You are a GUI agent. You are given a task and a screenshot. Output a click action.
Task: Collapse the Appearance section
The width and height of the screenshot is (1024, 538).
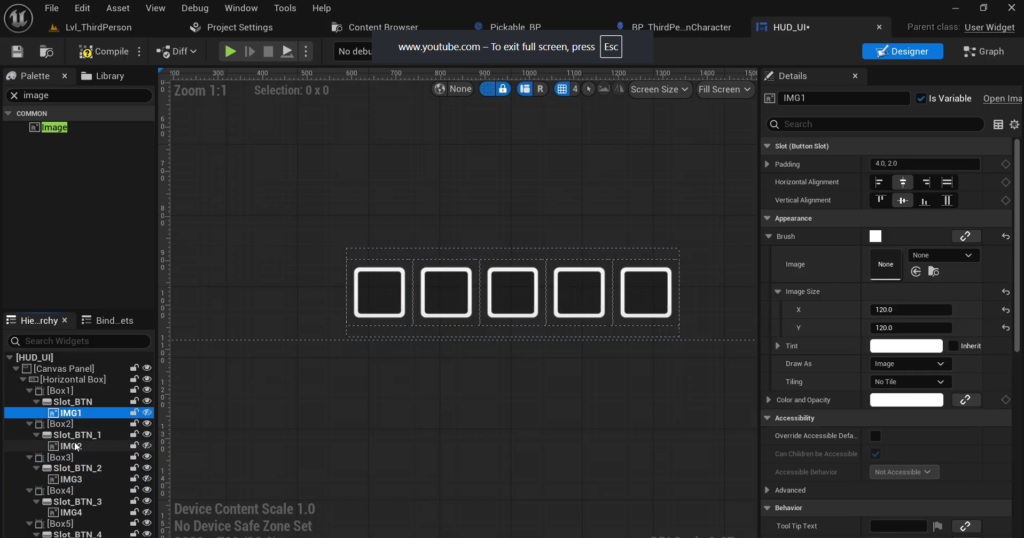click(767, 218)
